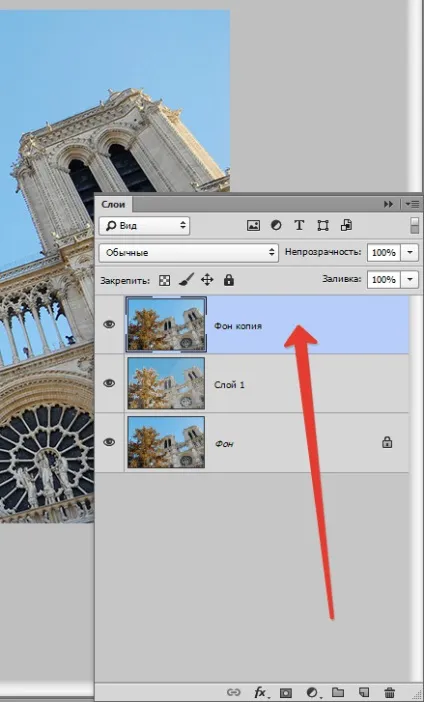The height and width of the screenshot is (702, 424).
Task: Hide the Фон background layer
Action: pyautogui.click(x=109, y=442)
